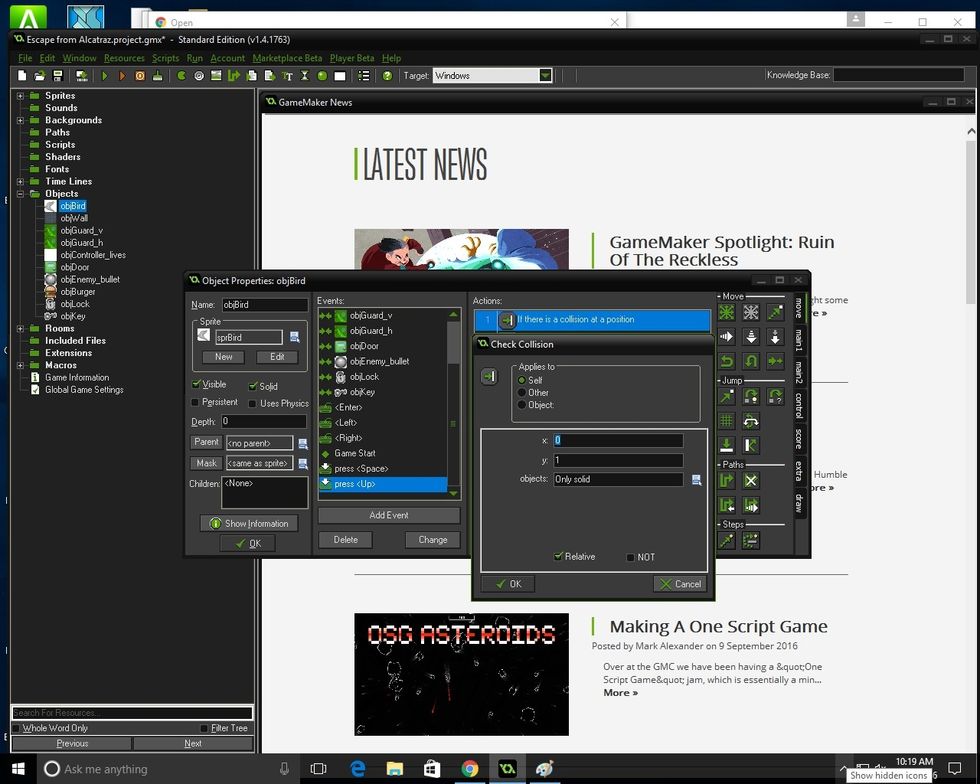
Task: Select the Move Fixed action under Move
Action: coord(726,312)
